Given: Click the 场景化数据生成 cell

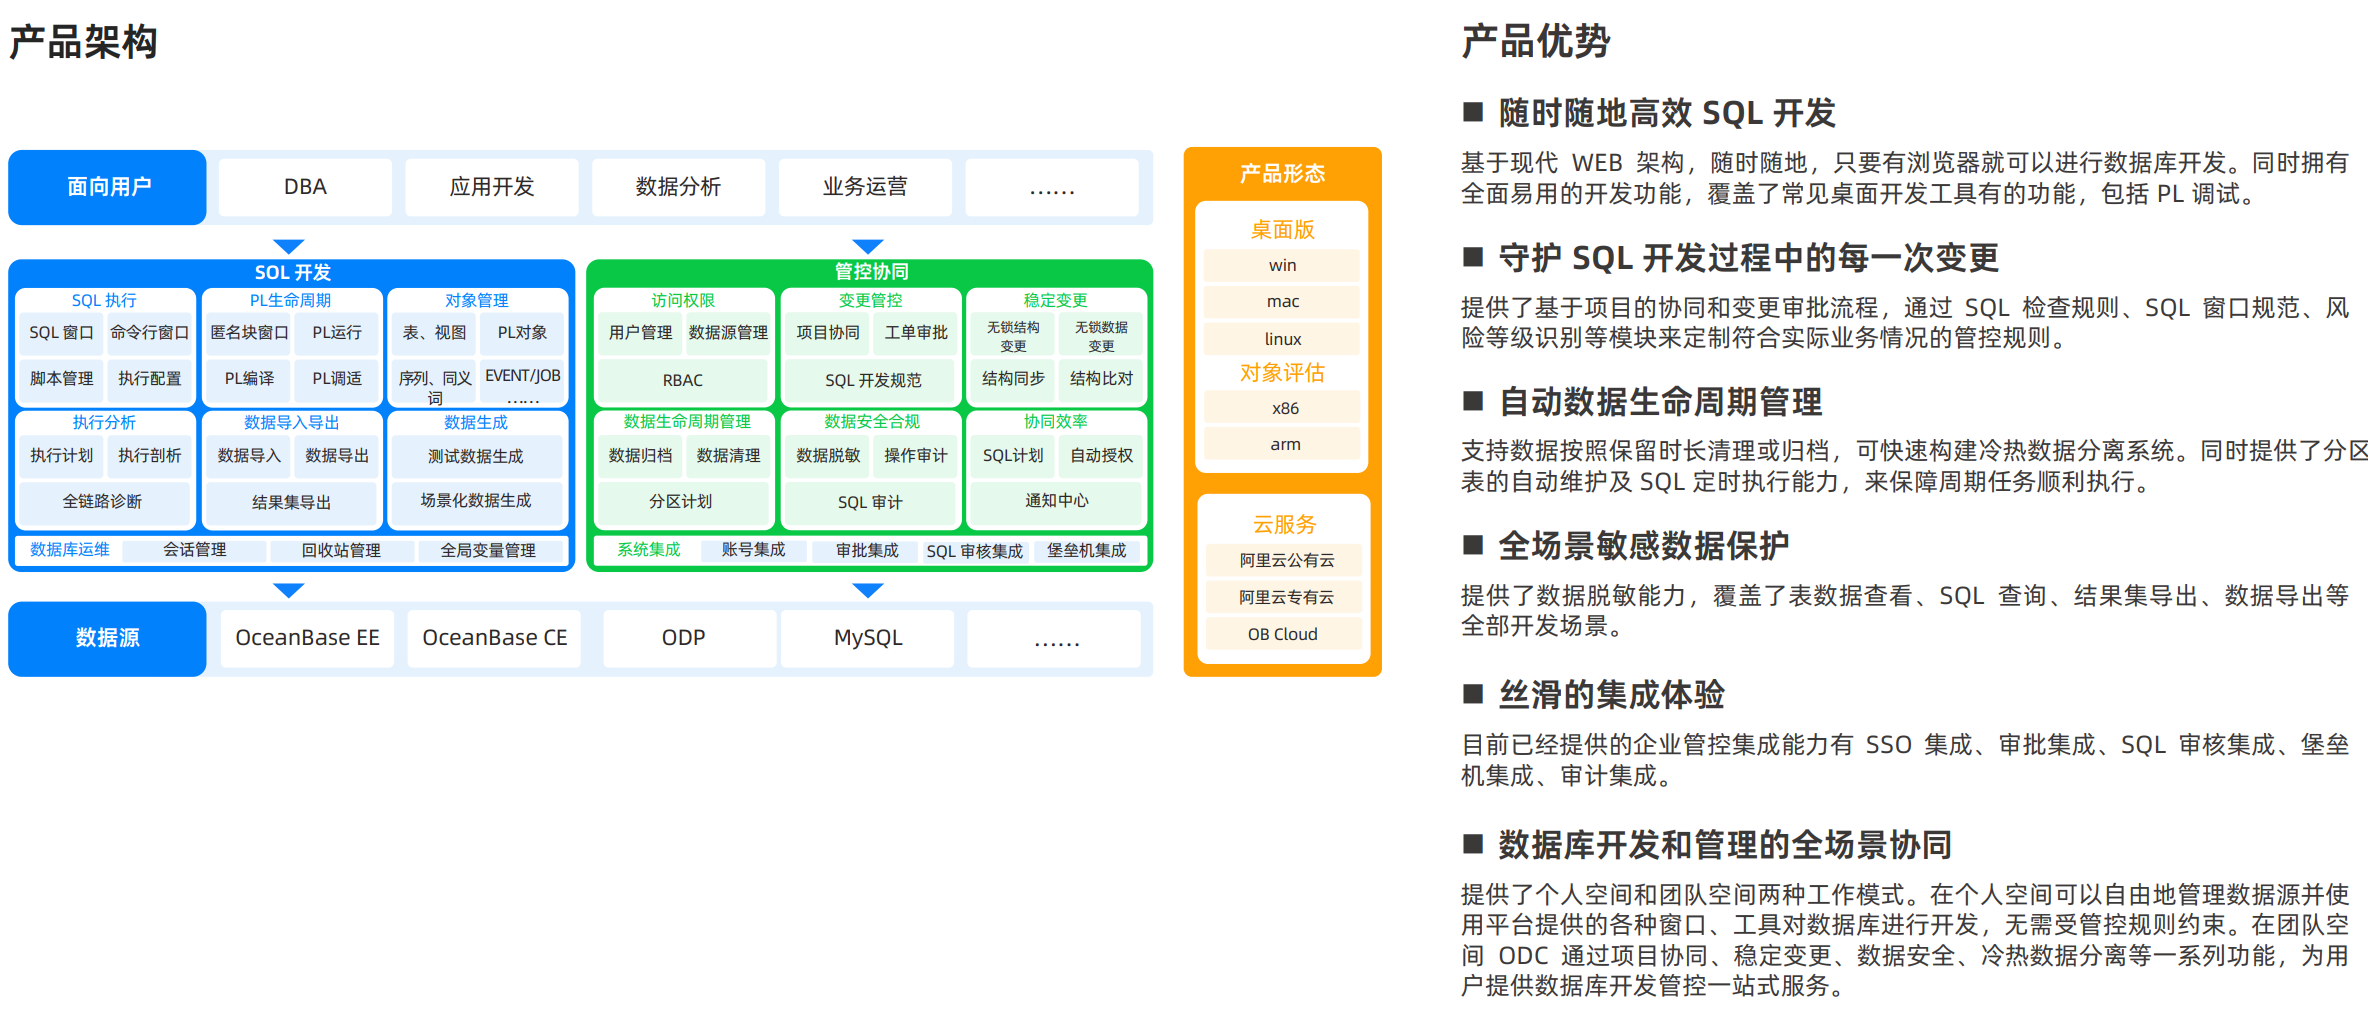Looking at the screenshot, I should [x=476, y=501].
